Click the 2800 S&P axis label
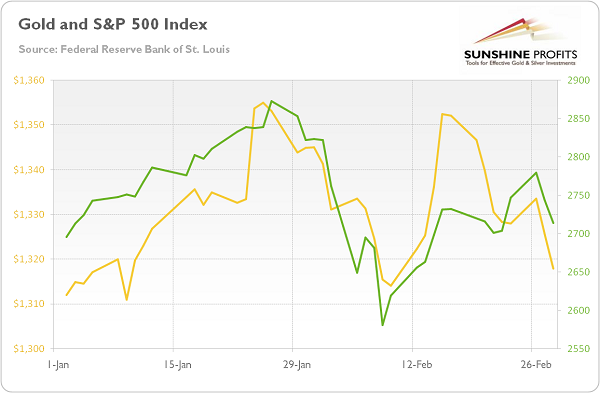Viewport: 600px width, 393px height. pos(579,157)
